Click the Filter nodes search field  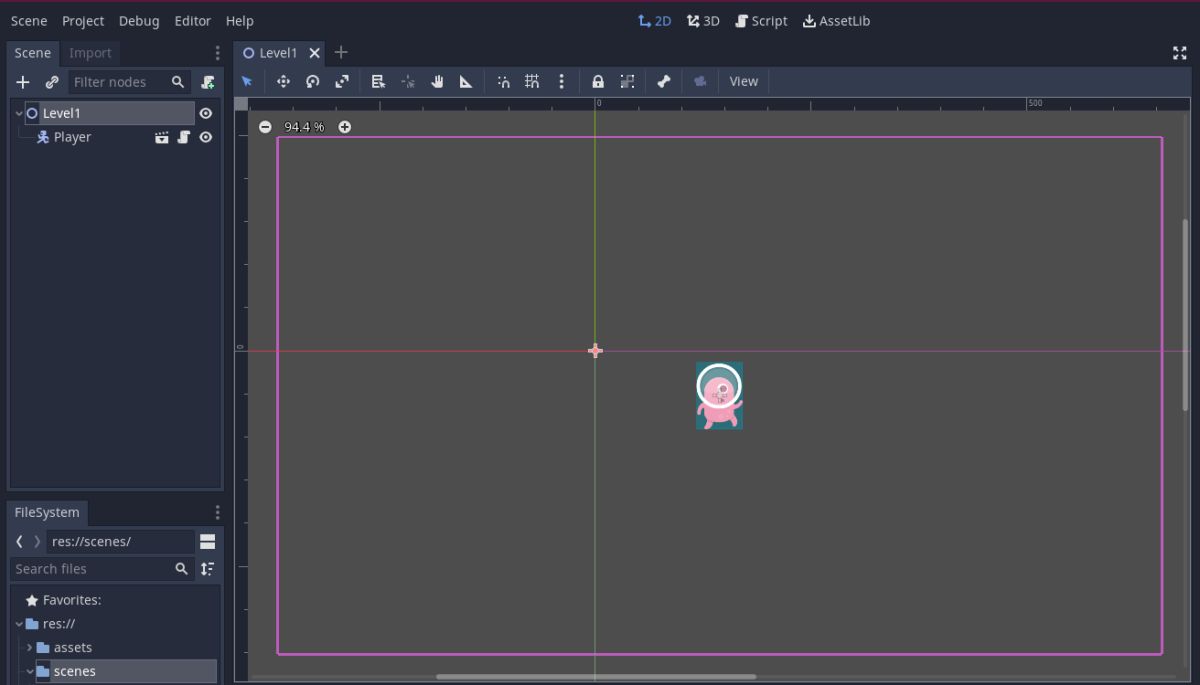pos(128,82)
